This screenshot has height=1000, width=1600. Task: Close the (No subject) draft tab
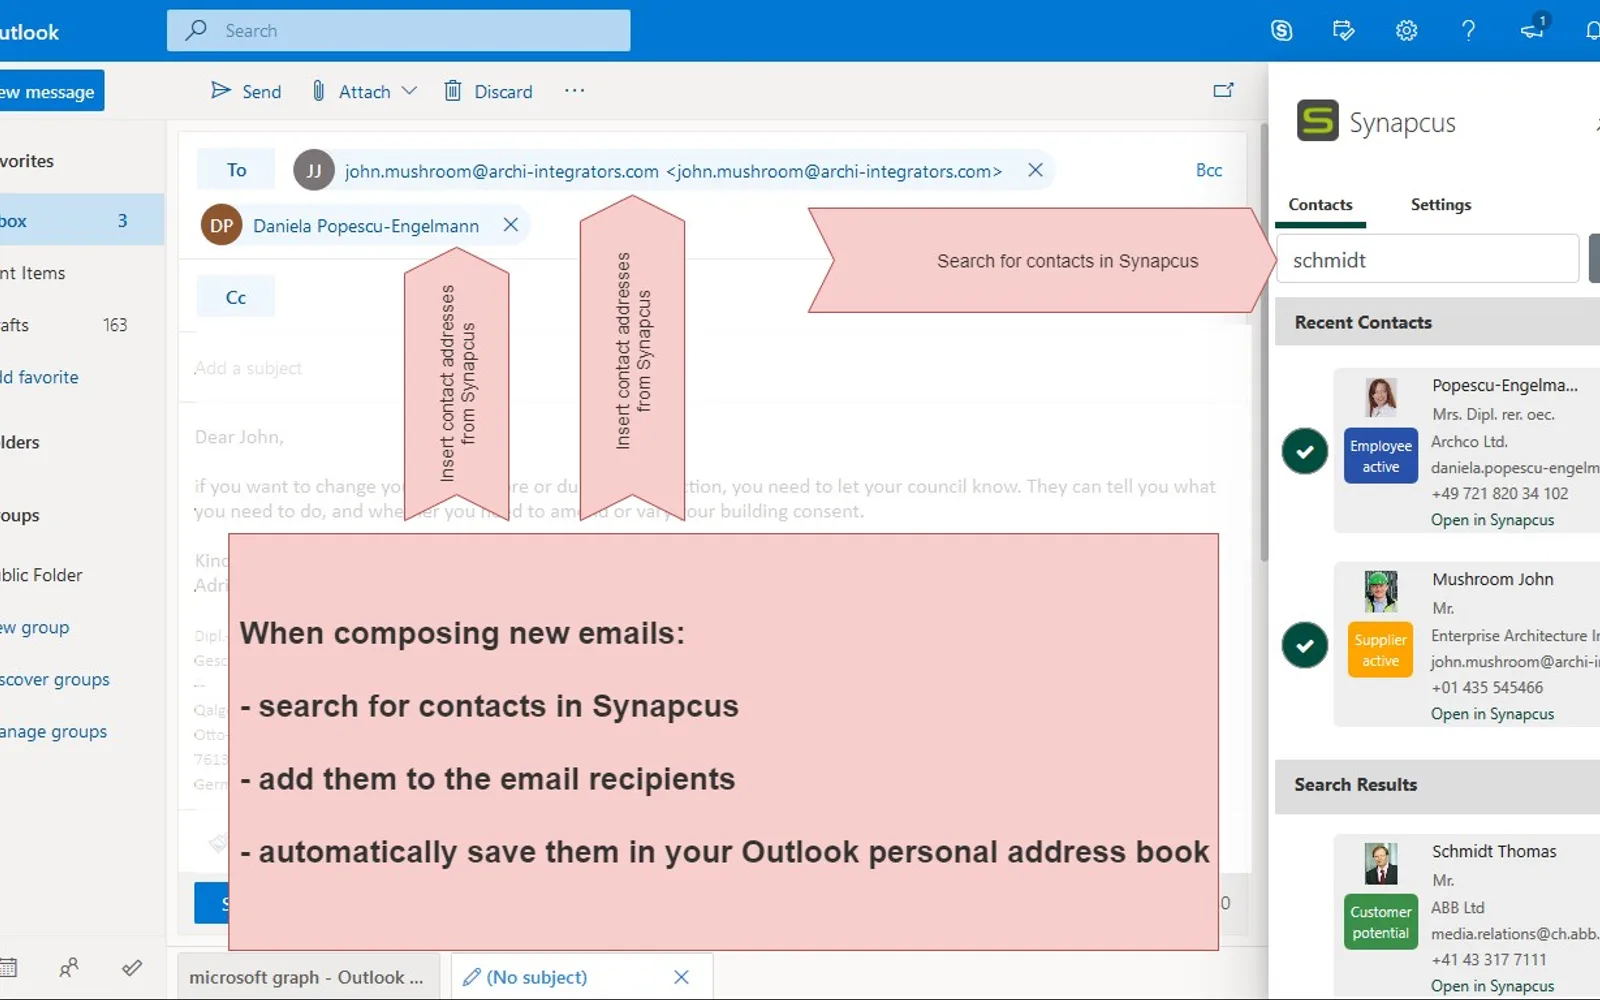coord(681,977)
